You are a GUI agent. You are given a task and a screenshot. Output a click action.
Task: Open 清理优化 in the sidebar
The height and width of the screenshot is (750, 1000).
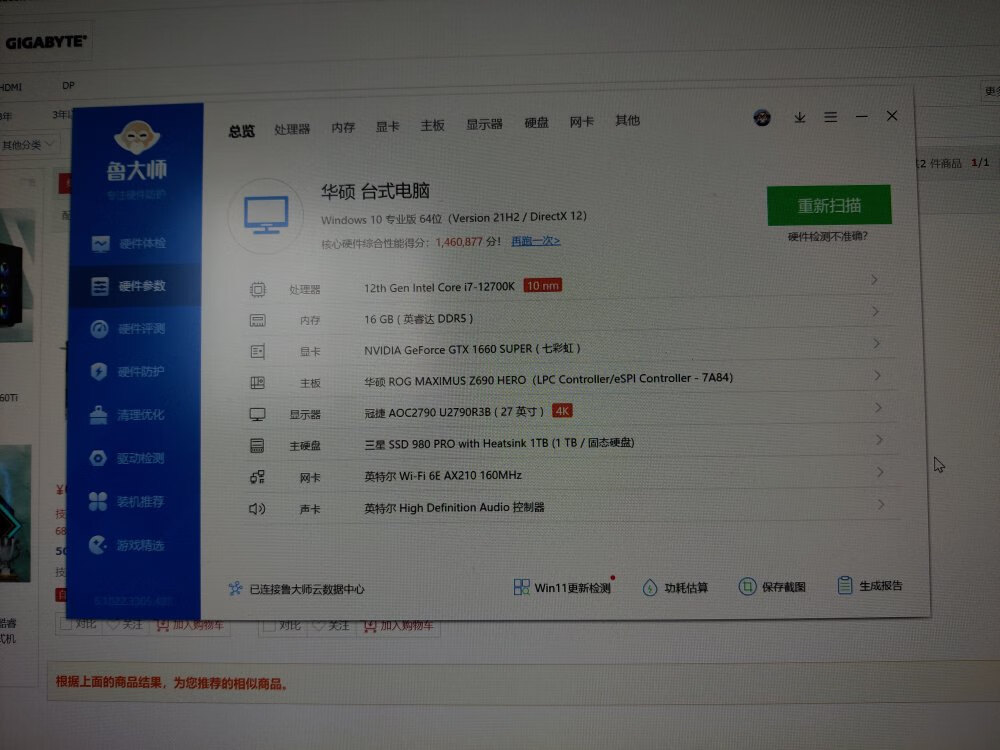tap(126, 415)
